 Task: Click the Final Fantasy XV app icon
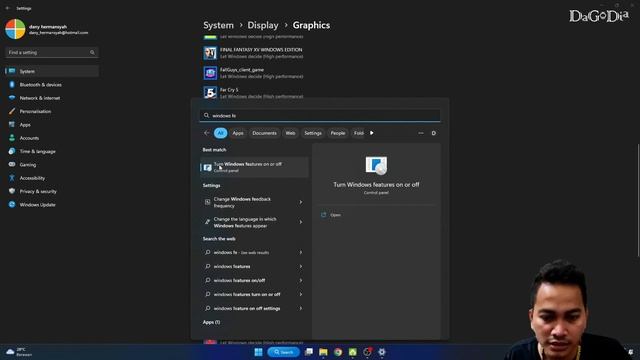(210, 53)
